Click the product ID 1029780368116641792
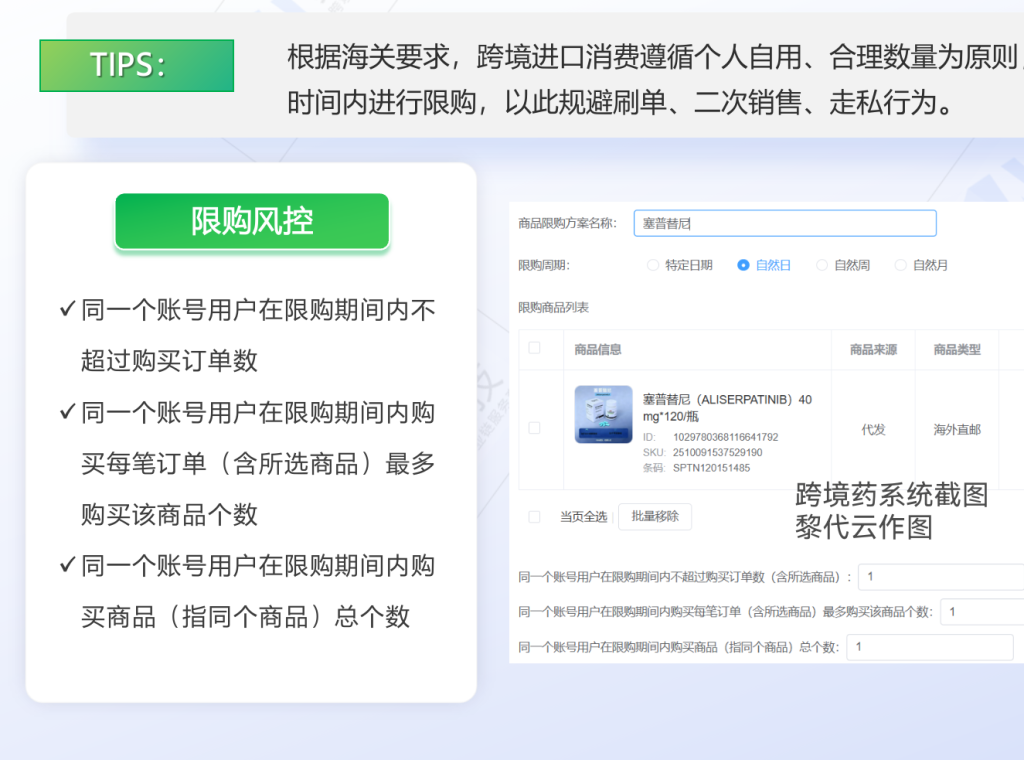The width and height of the screenshot is (1024, 760). (726, 437)
